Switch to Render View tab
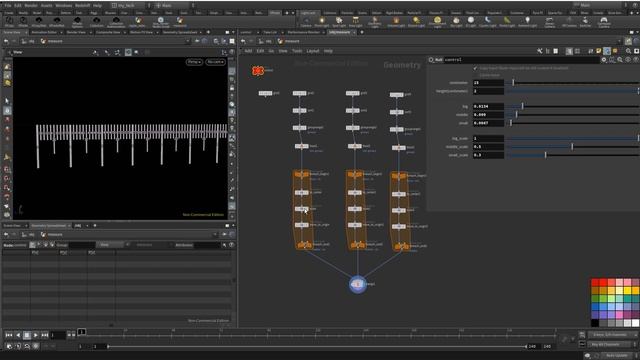640x360 pixels. [x=76, y=32]
